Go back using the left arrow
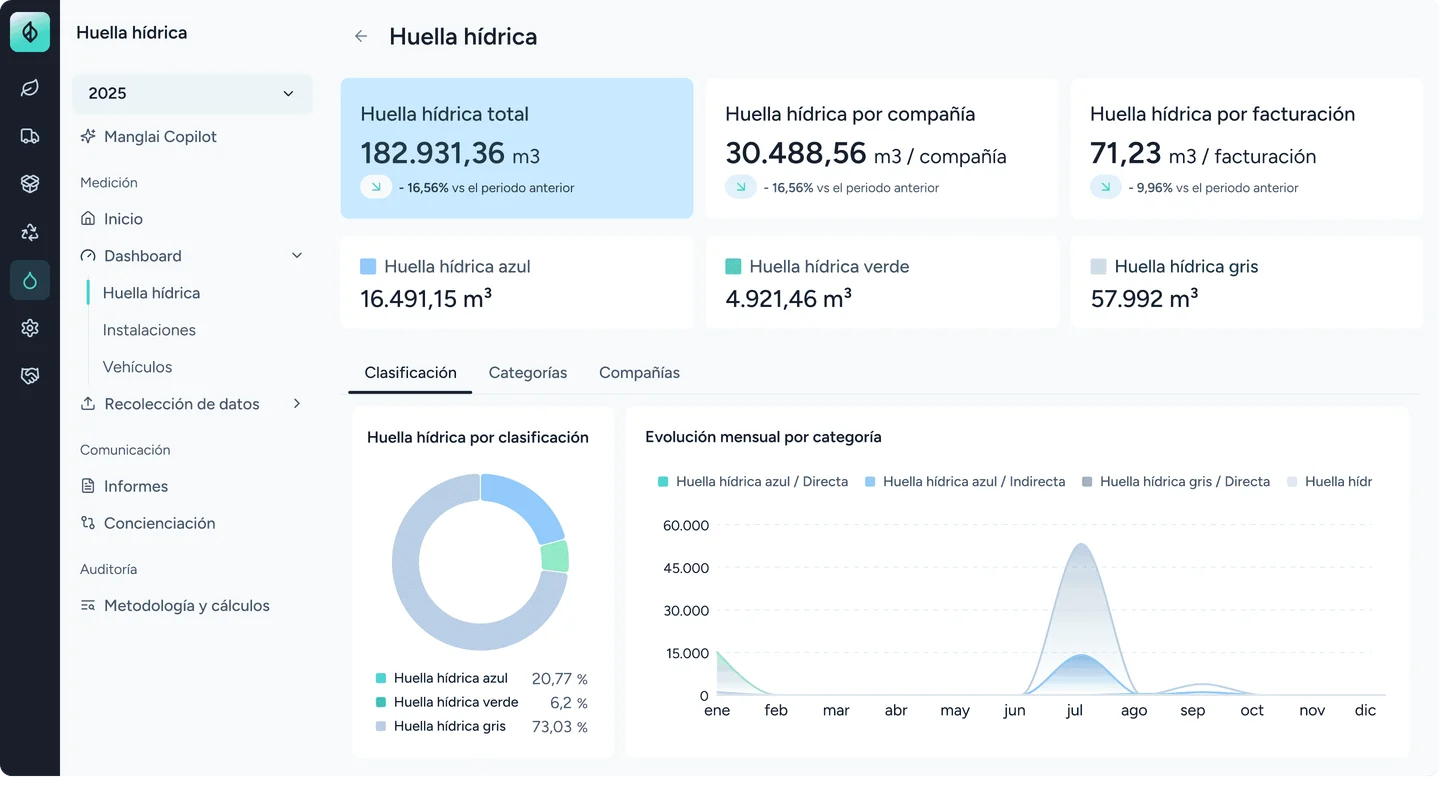Image resolution: width=1440 pixels, height=786 pixels. point(361,37)
